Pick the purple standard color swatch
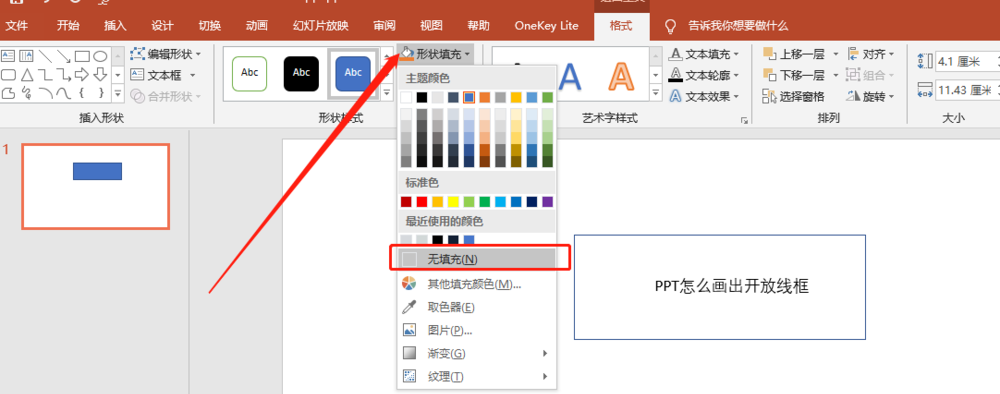 point(547,201)
